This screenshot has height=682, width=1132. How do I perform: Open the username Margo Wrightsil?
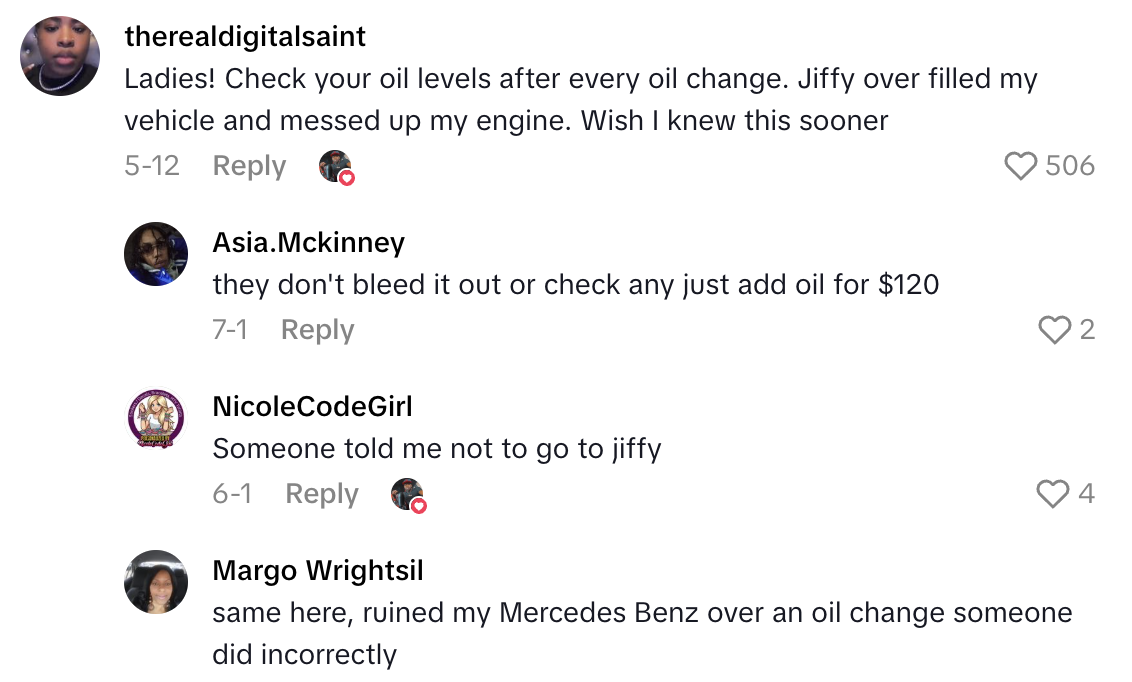point(317,570)
